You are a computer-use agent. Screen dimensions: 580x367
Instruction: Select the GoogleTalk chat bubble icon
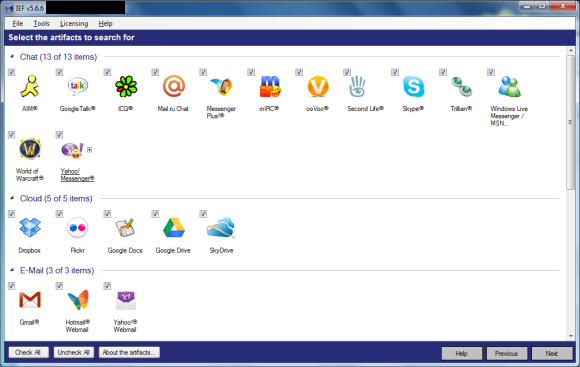click(77, 86)
